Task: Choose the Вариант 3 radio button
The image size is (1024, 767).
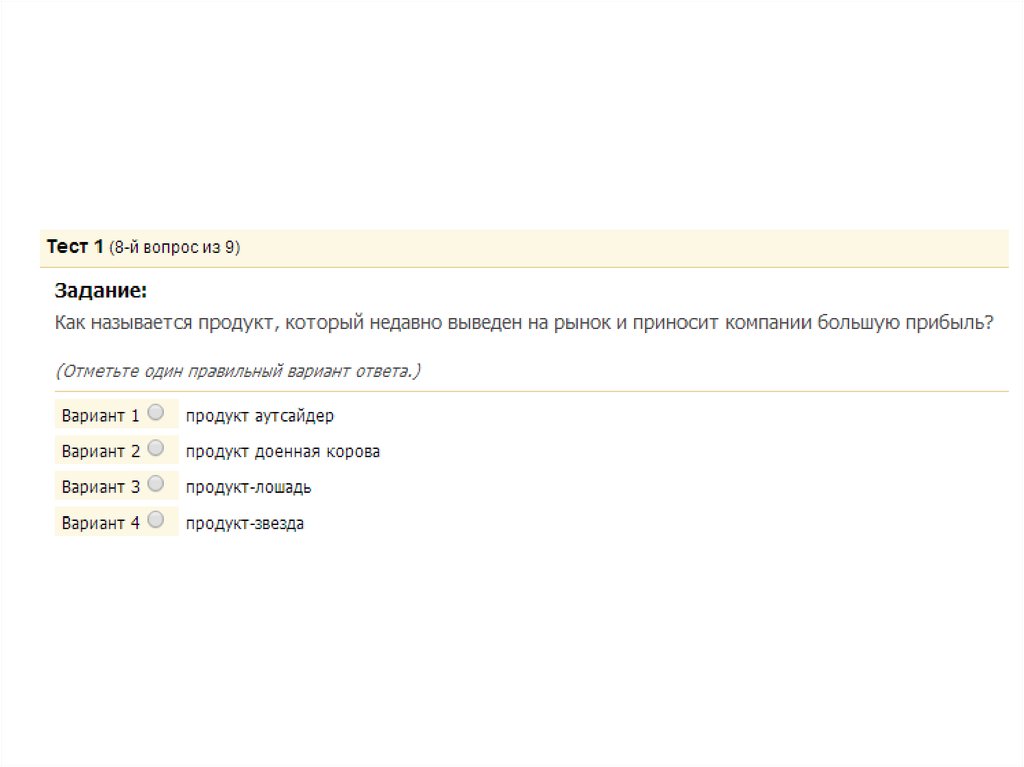Action: [x=155, y=484]
